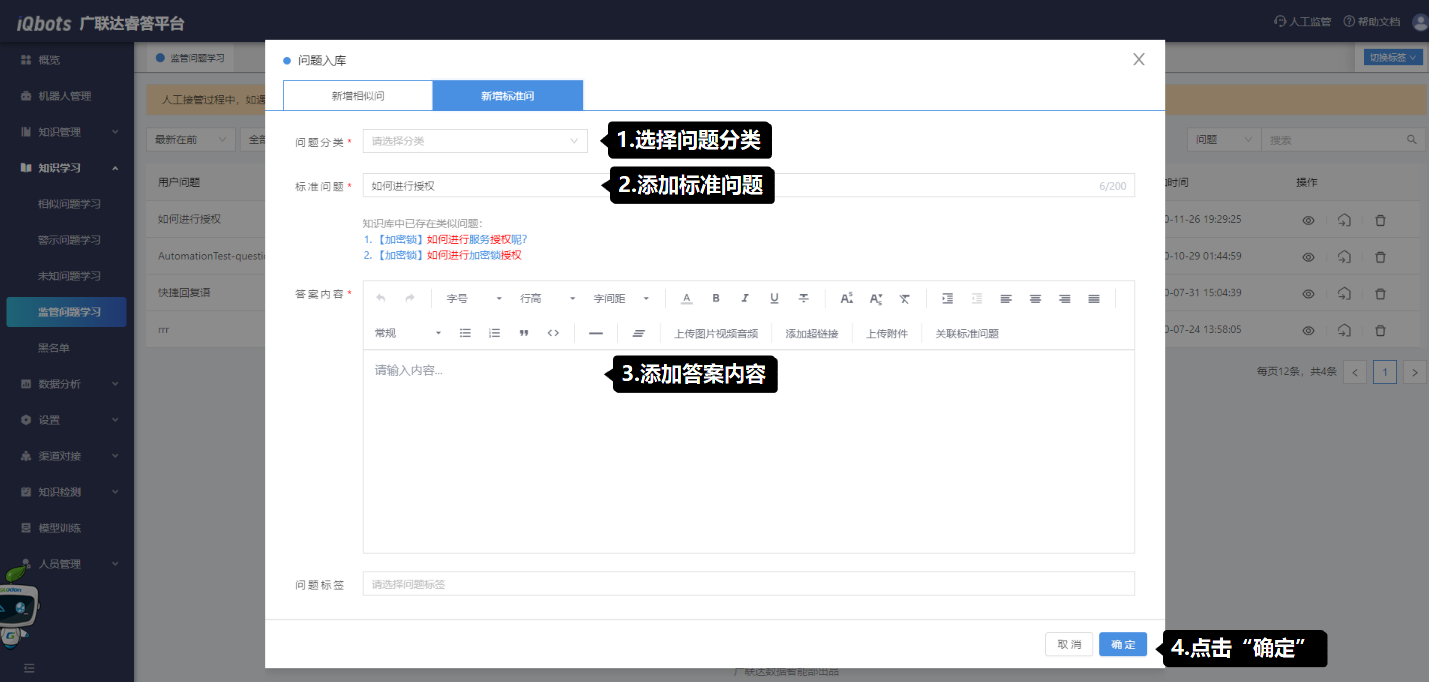Insert a blockquote using quote icon
The height and width of the screenshot is (682, 1429).
(523, 333)
